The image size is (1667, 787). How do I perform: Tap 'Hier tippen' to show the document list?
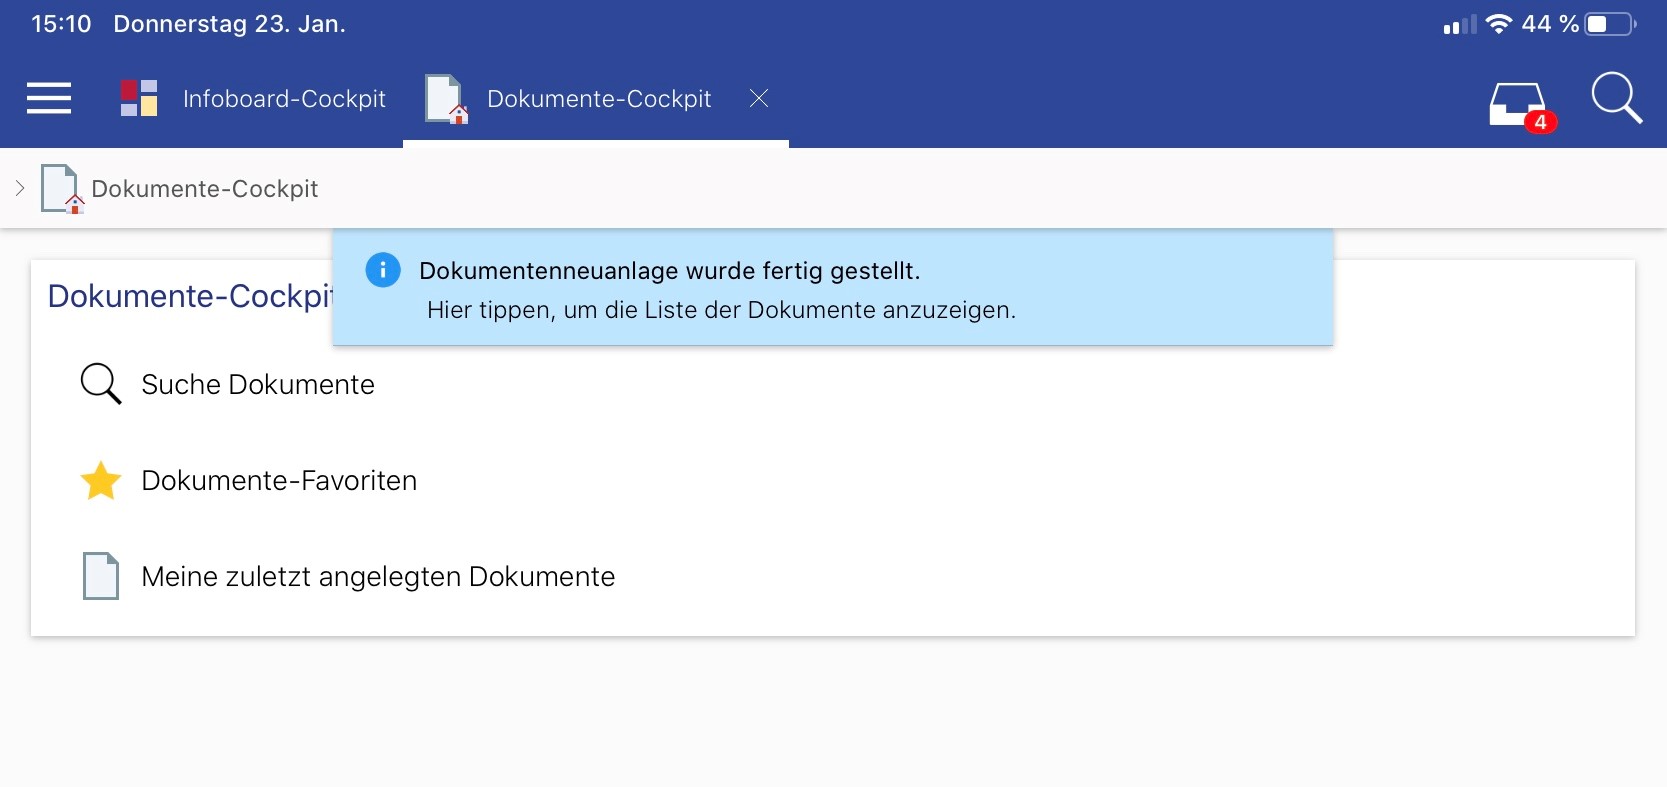(x=720, y=310)
